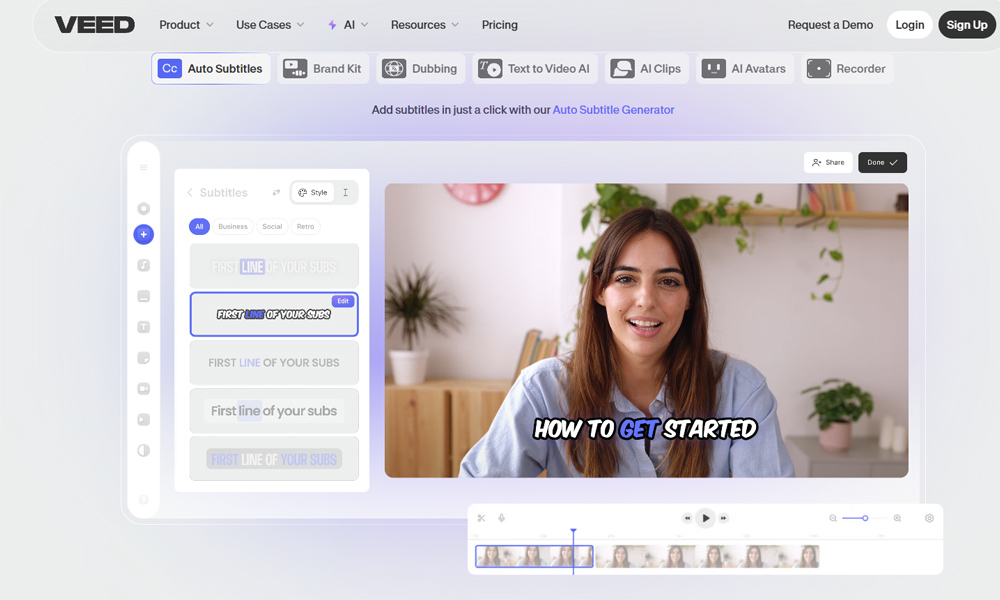Open the AI dropdown menu
The height and width of the screenshot is (600, 1000).
348,25
